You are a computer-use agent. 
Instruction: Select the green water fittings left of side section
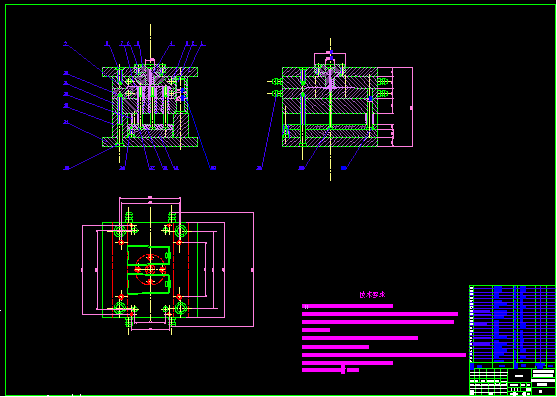point(275,87)
